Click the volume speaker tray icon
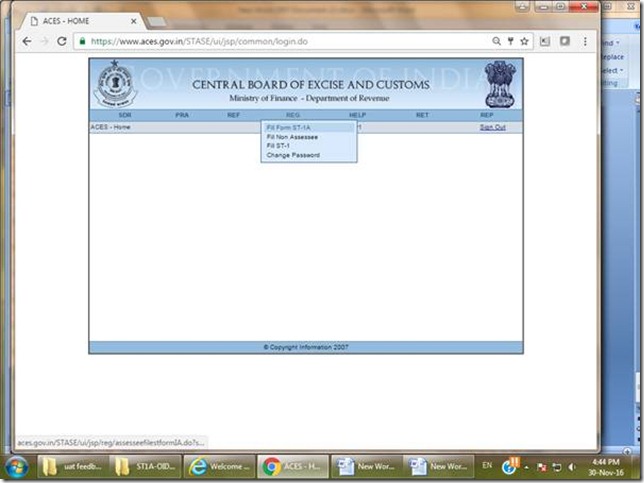 [572, 467]
